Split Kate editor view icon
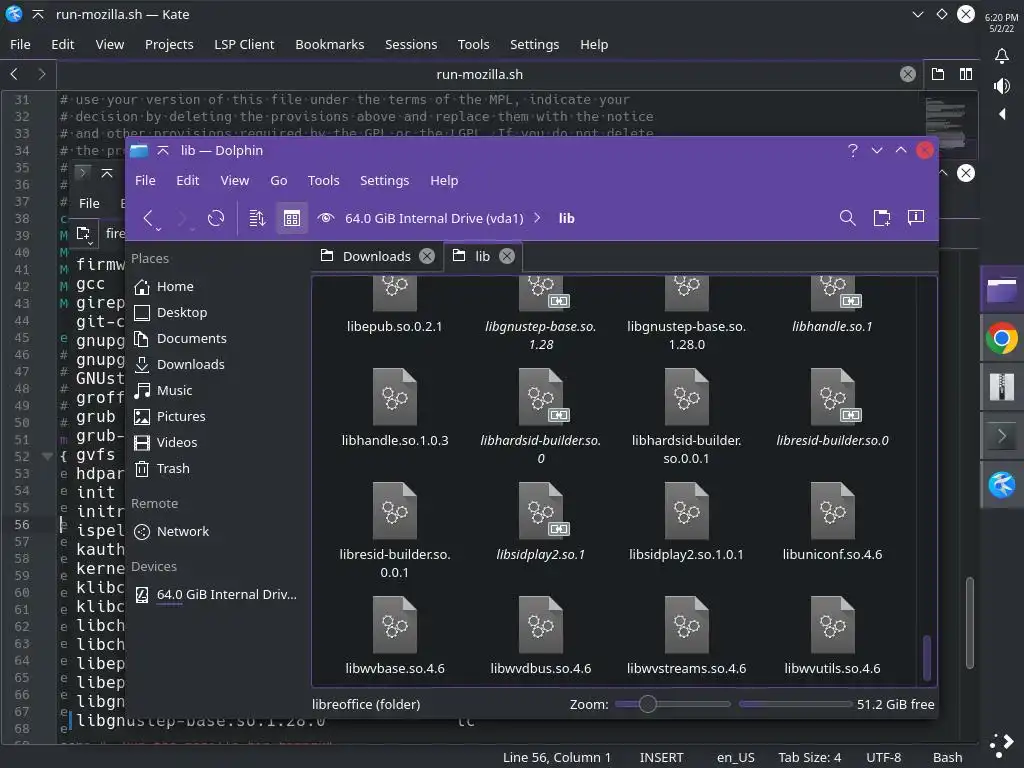This screenshot has height=768, width=1024. [965, 74]
